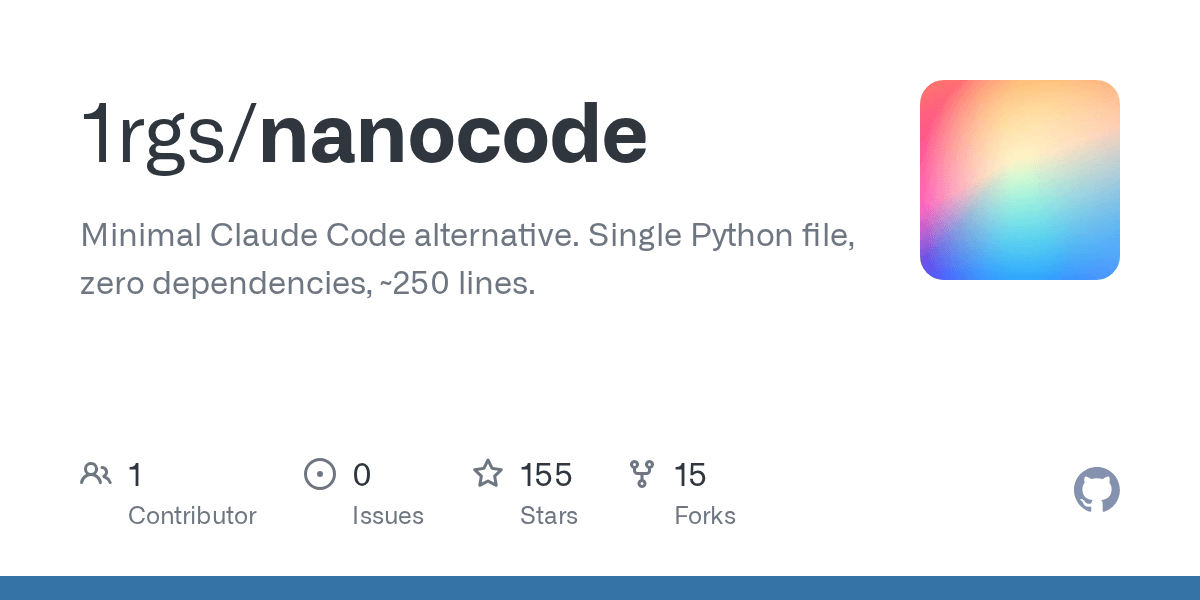Image resolution: width=1200 pixels, height=600 pixels.
Task: Click the blue language bar at bottom
Action: (600, 588)
